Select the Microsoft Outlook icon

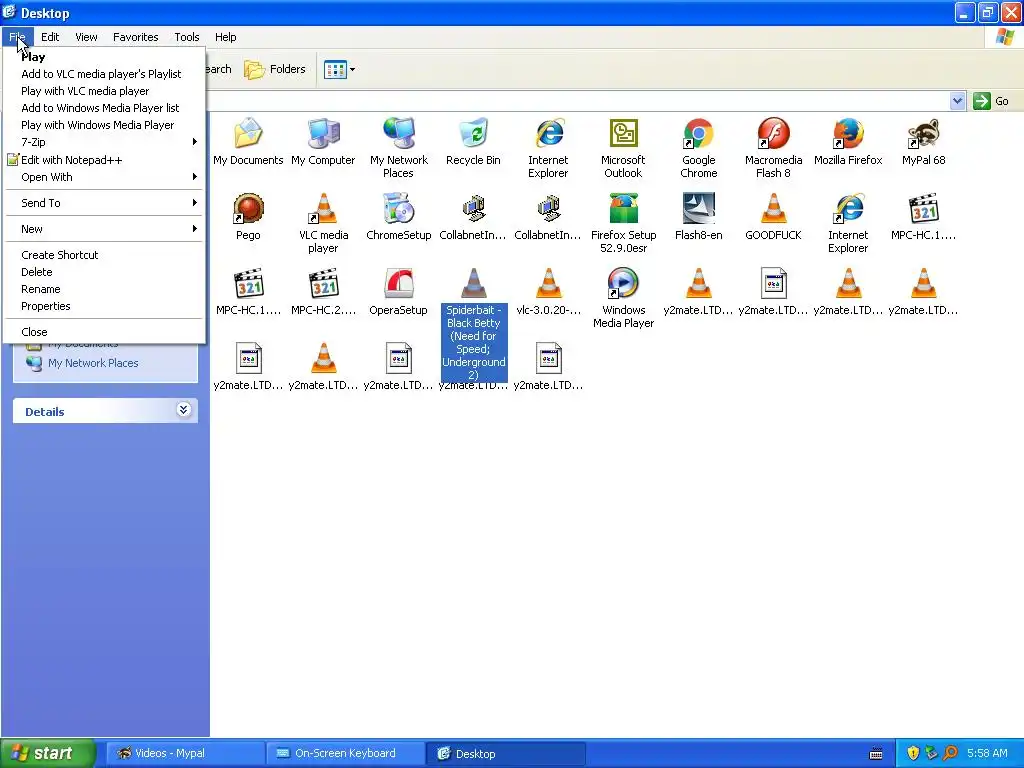[x=624, y=148]
